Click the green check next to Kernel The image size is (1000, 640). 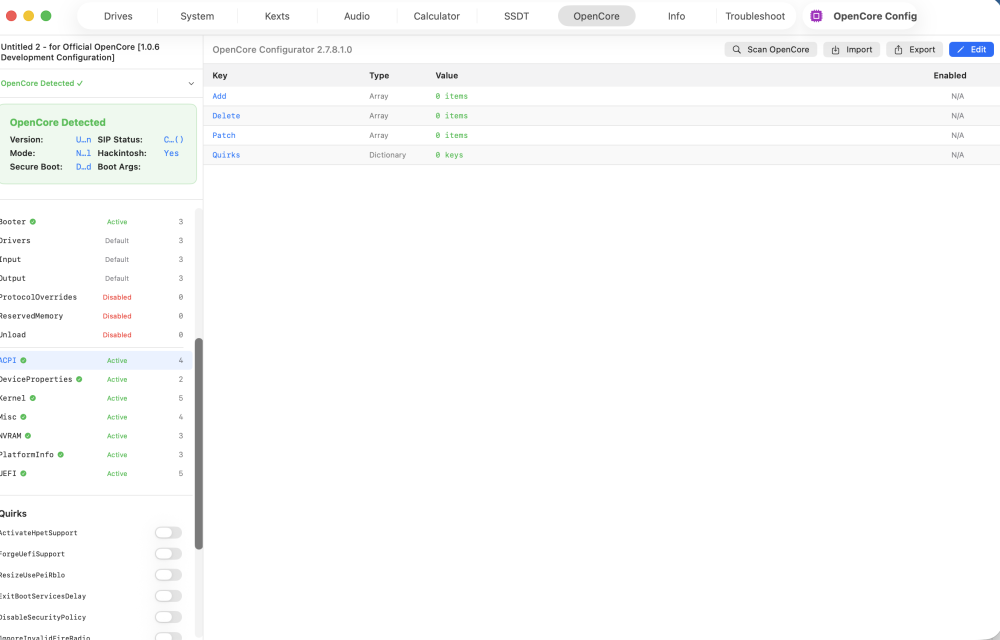point(33,398)
